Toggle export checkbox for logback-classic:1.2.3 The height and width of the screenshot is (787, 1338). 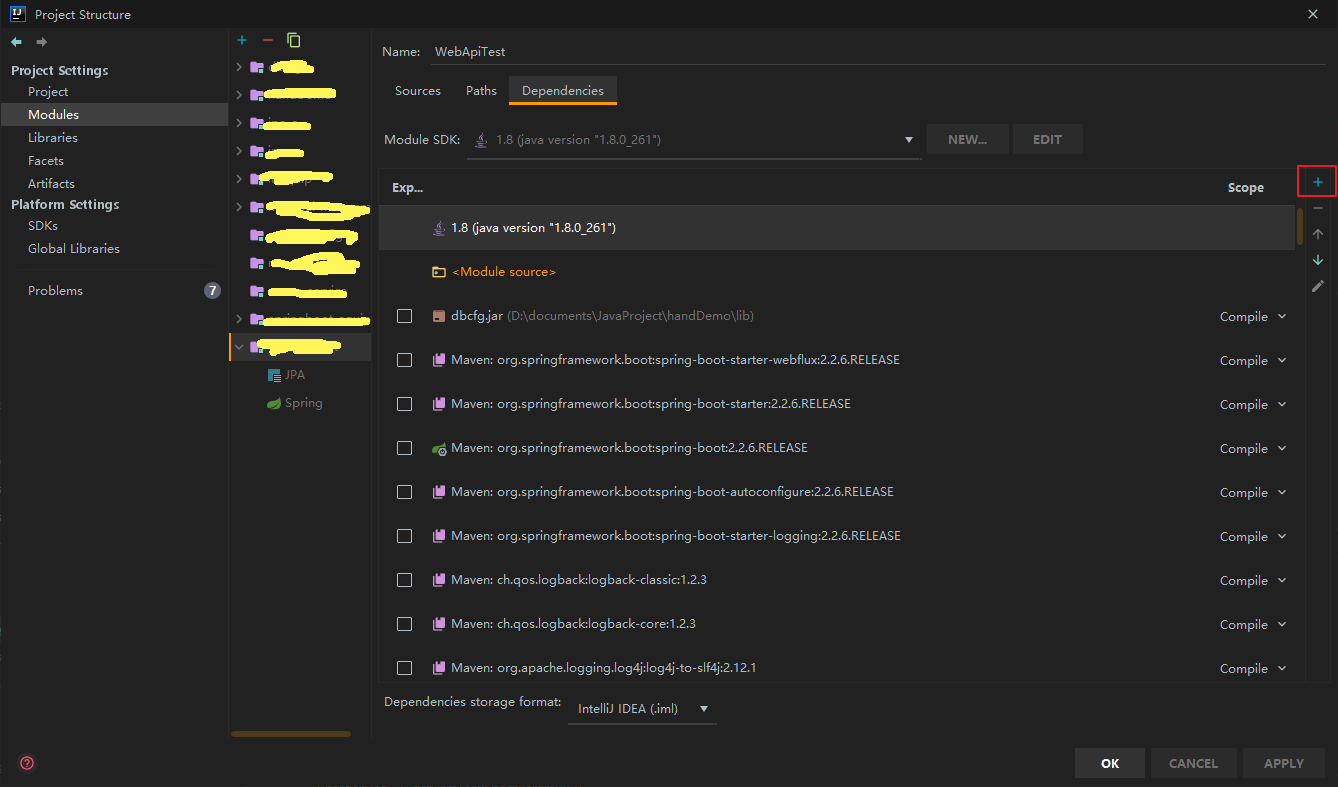pos(404,580)
